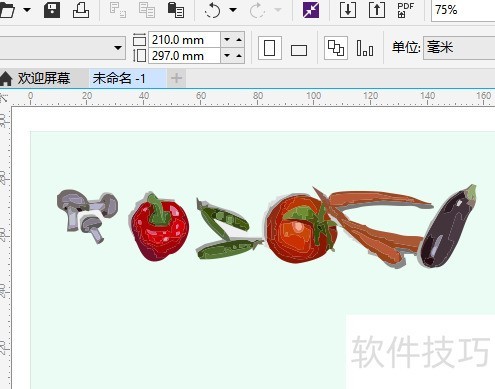The width and height of the screenshot is (495, 389).
Task: Click the 75% zoom level box
Action: click(463, 10)
